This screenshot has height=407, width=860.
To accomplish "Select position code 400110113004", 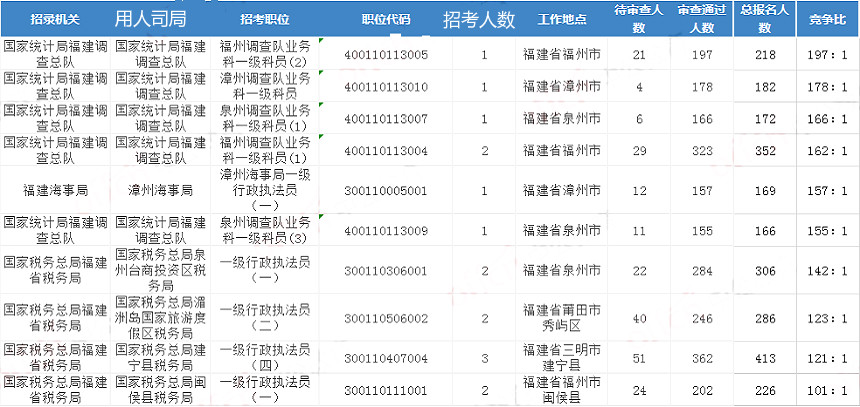I will pyautogui.click(x=386, y=150).
